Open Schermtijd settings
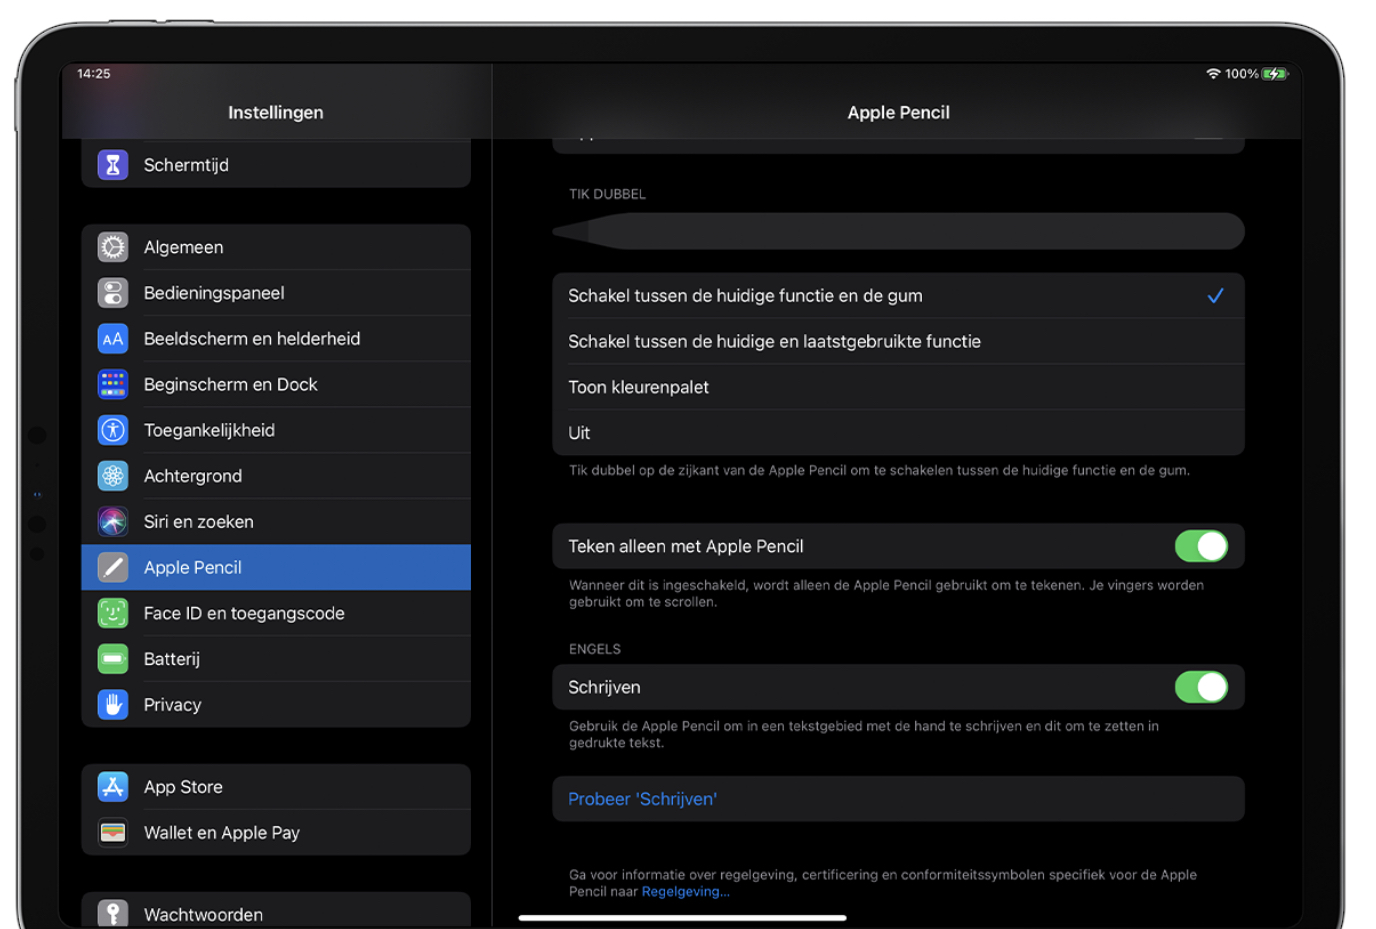The width and height of the screenshot is (1376, 929). [x=276, y=165]
